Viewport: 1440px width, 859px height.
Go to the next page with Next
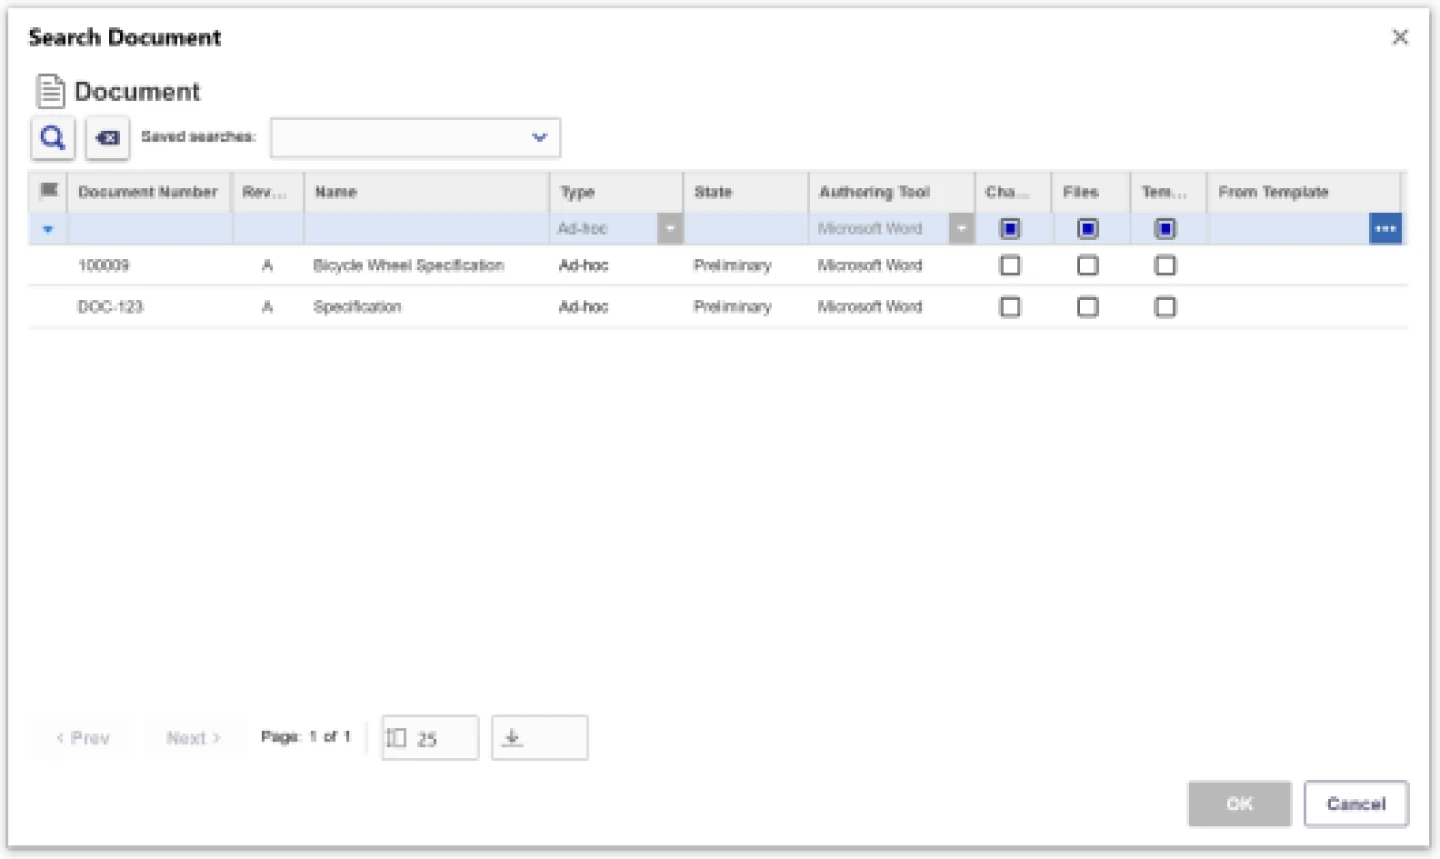pyautogui.click(x=194, y=738)
